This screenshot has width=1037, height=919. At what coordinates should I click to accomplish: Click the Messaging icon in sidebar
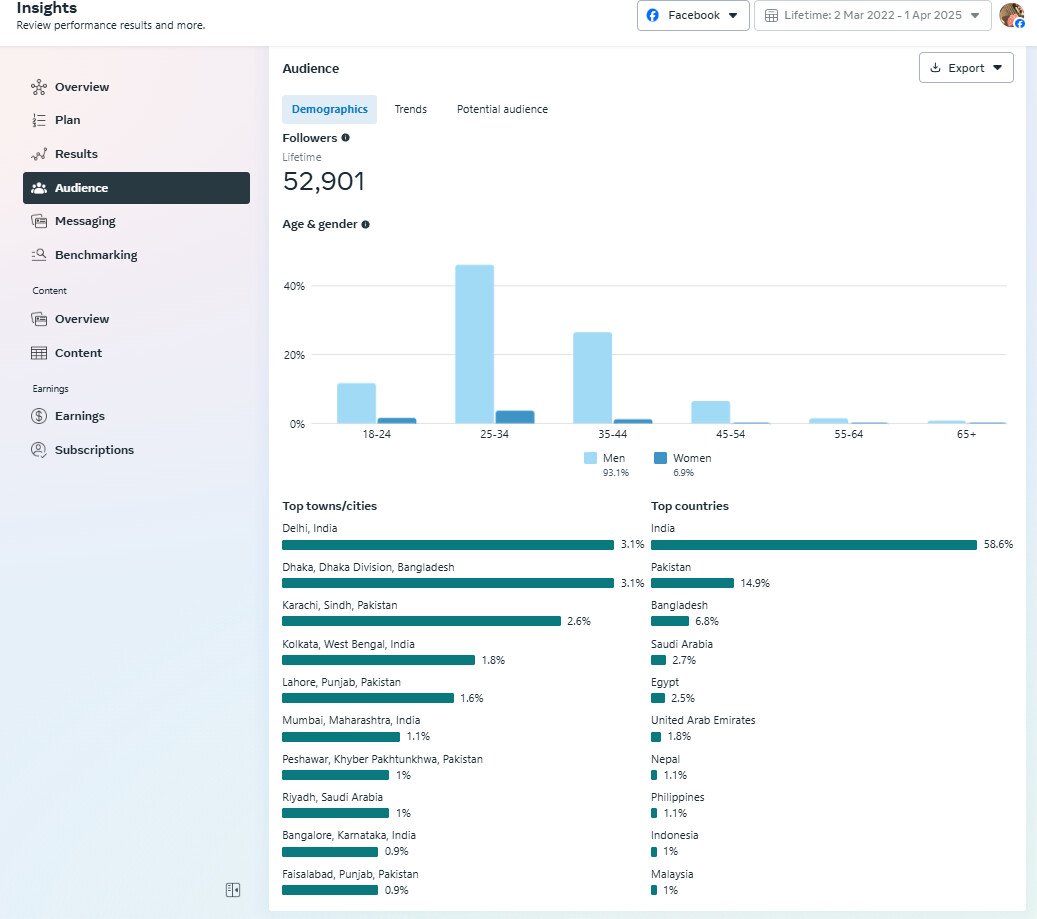39,221
